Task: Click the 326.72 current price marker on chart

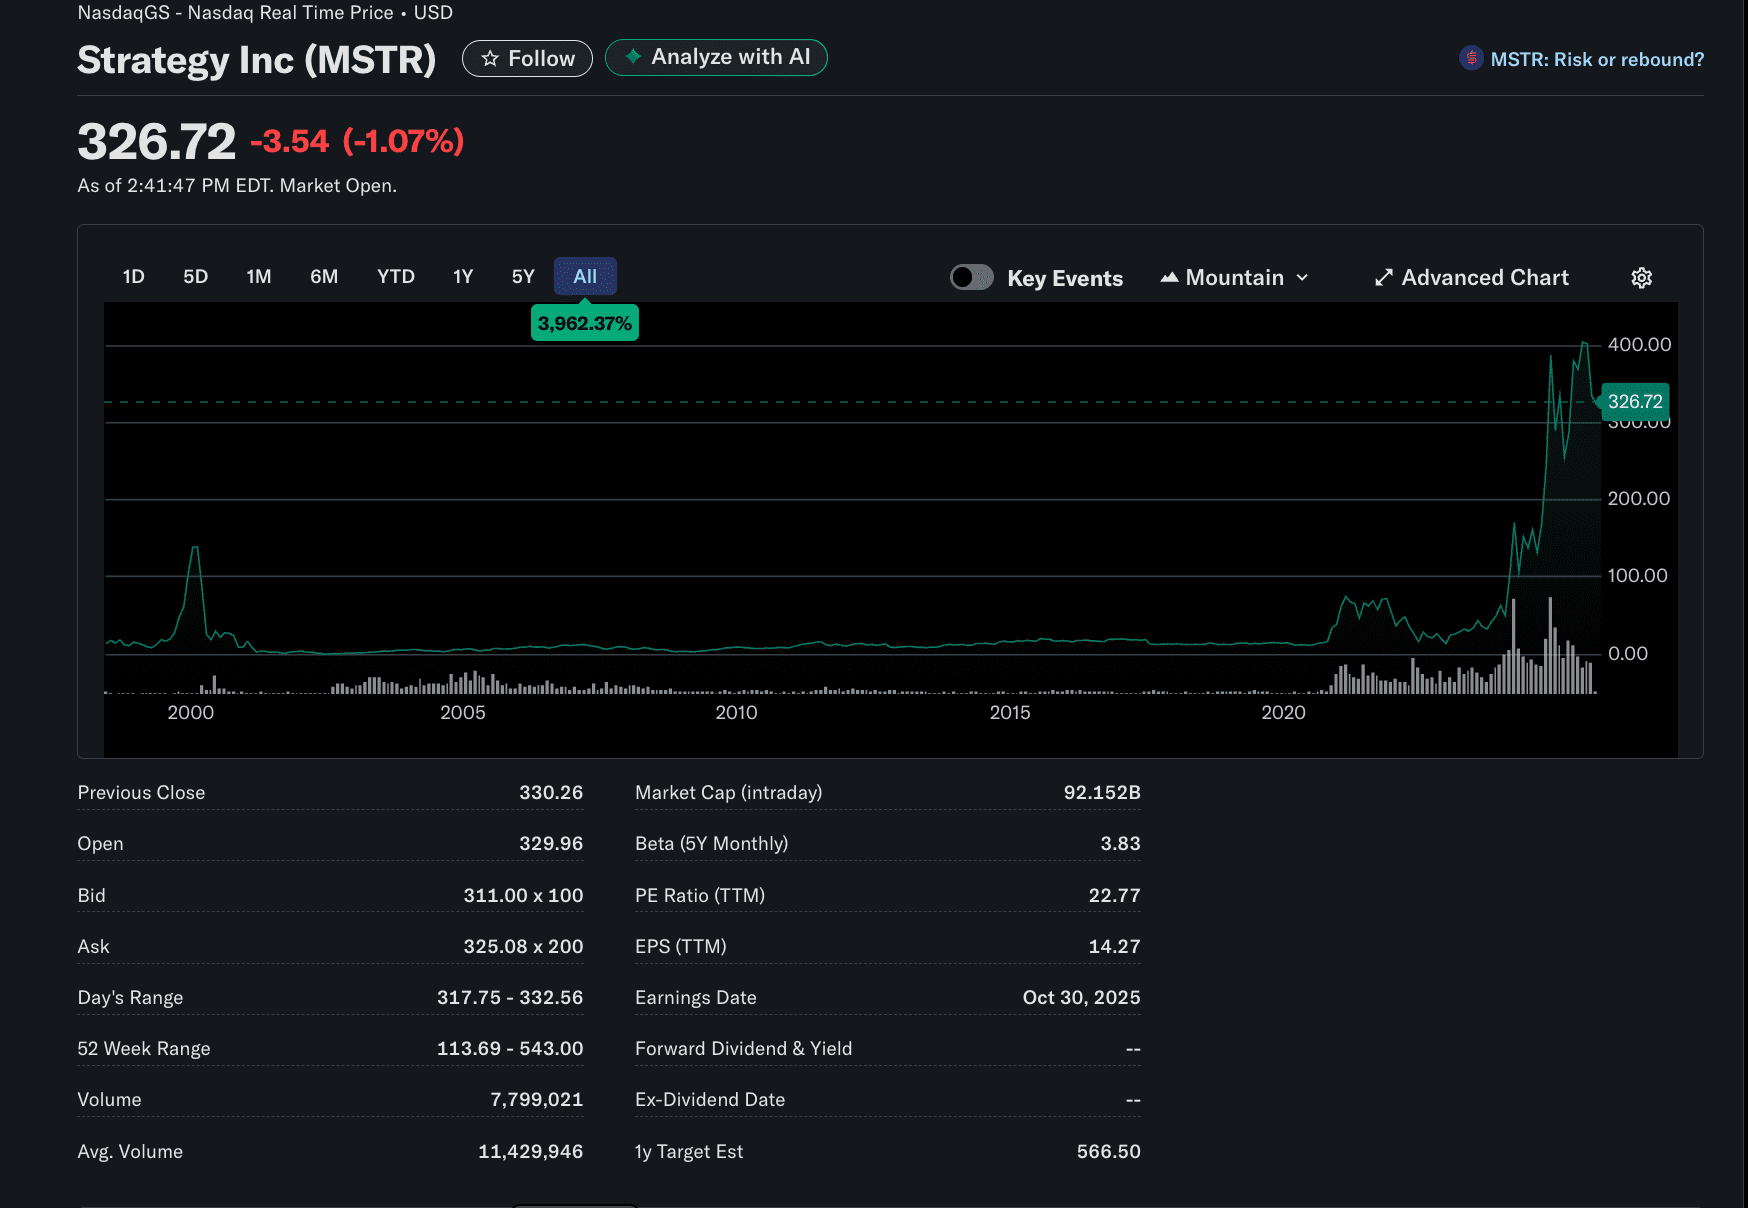Action: pyautogui.click(x=1635, y=402)
